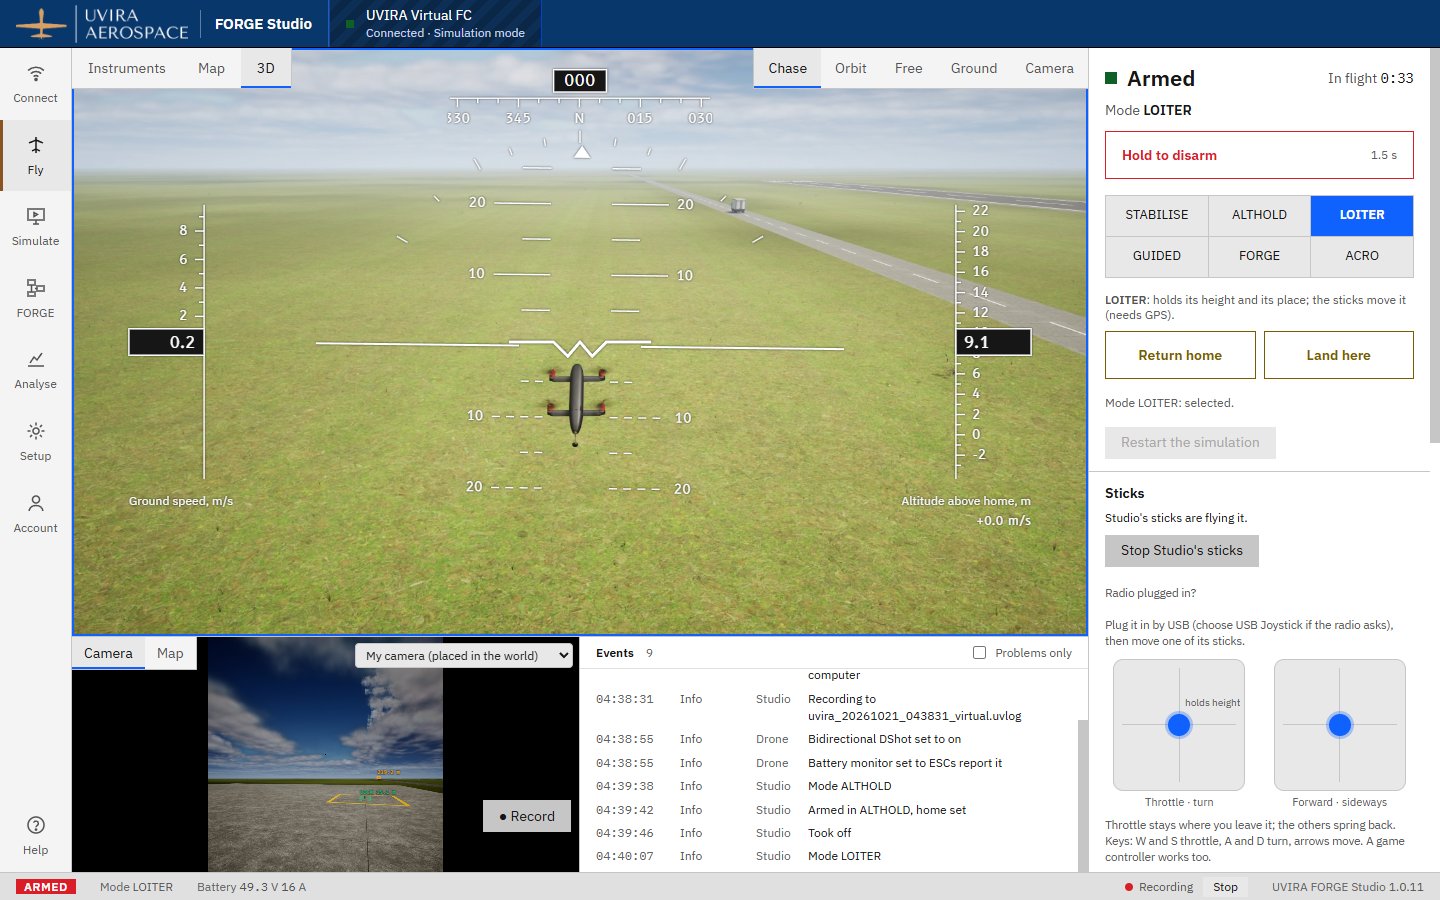Open the Simulate sidebar icon
The image size is (1440, 900).
[36, 227]
